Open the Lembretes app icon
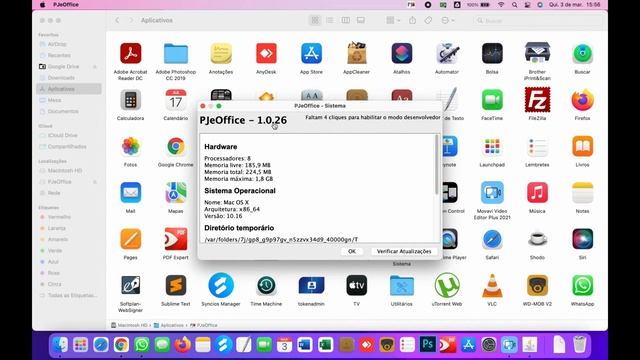Image resolution: width=640 pixels, height=360 pixels. click(537, 147)
